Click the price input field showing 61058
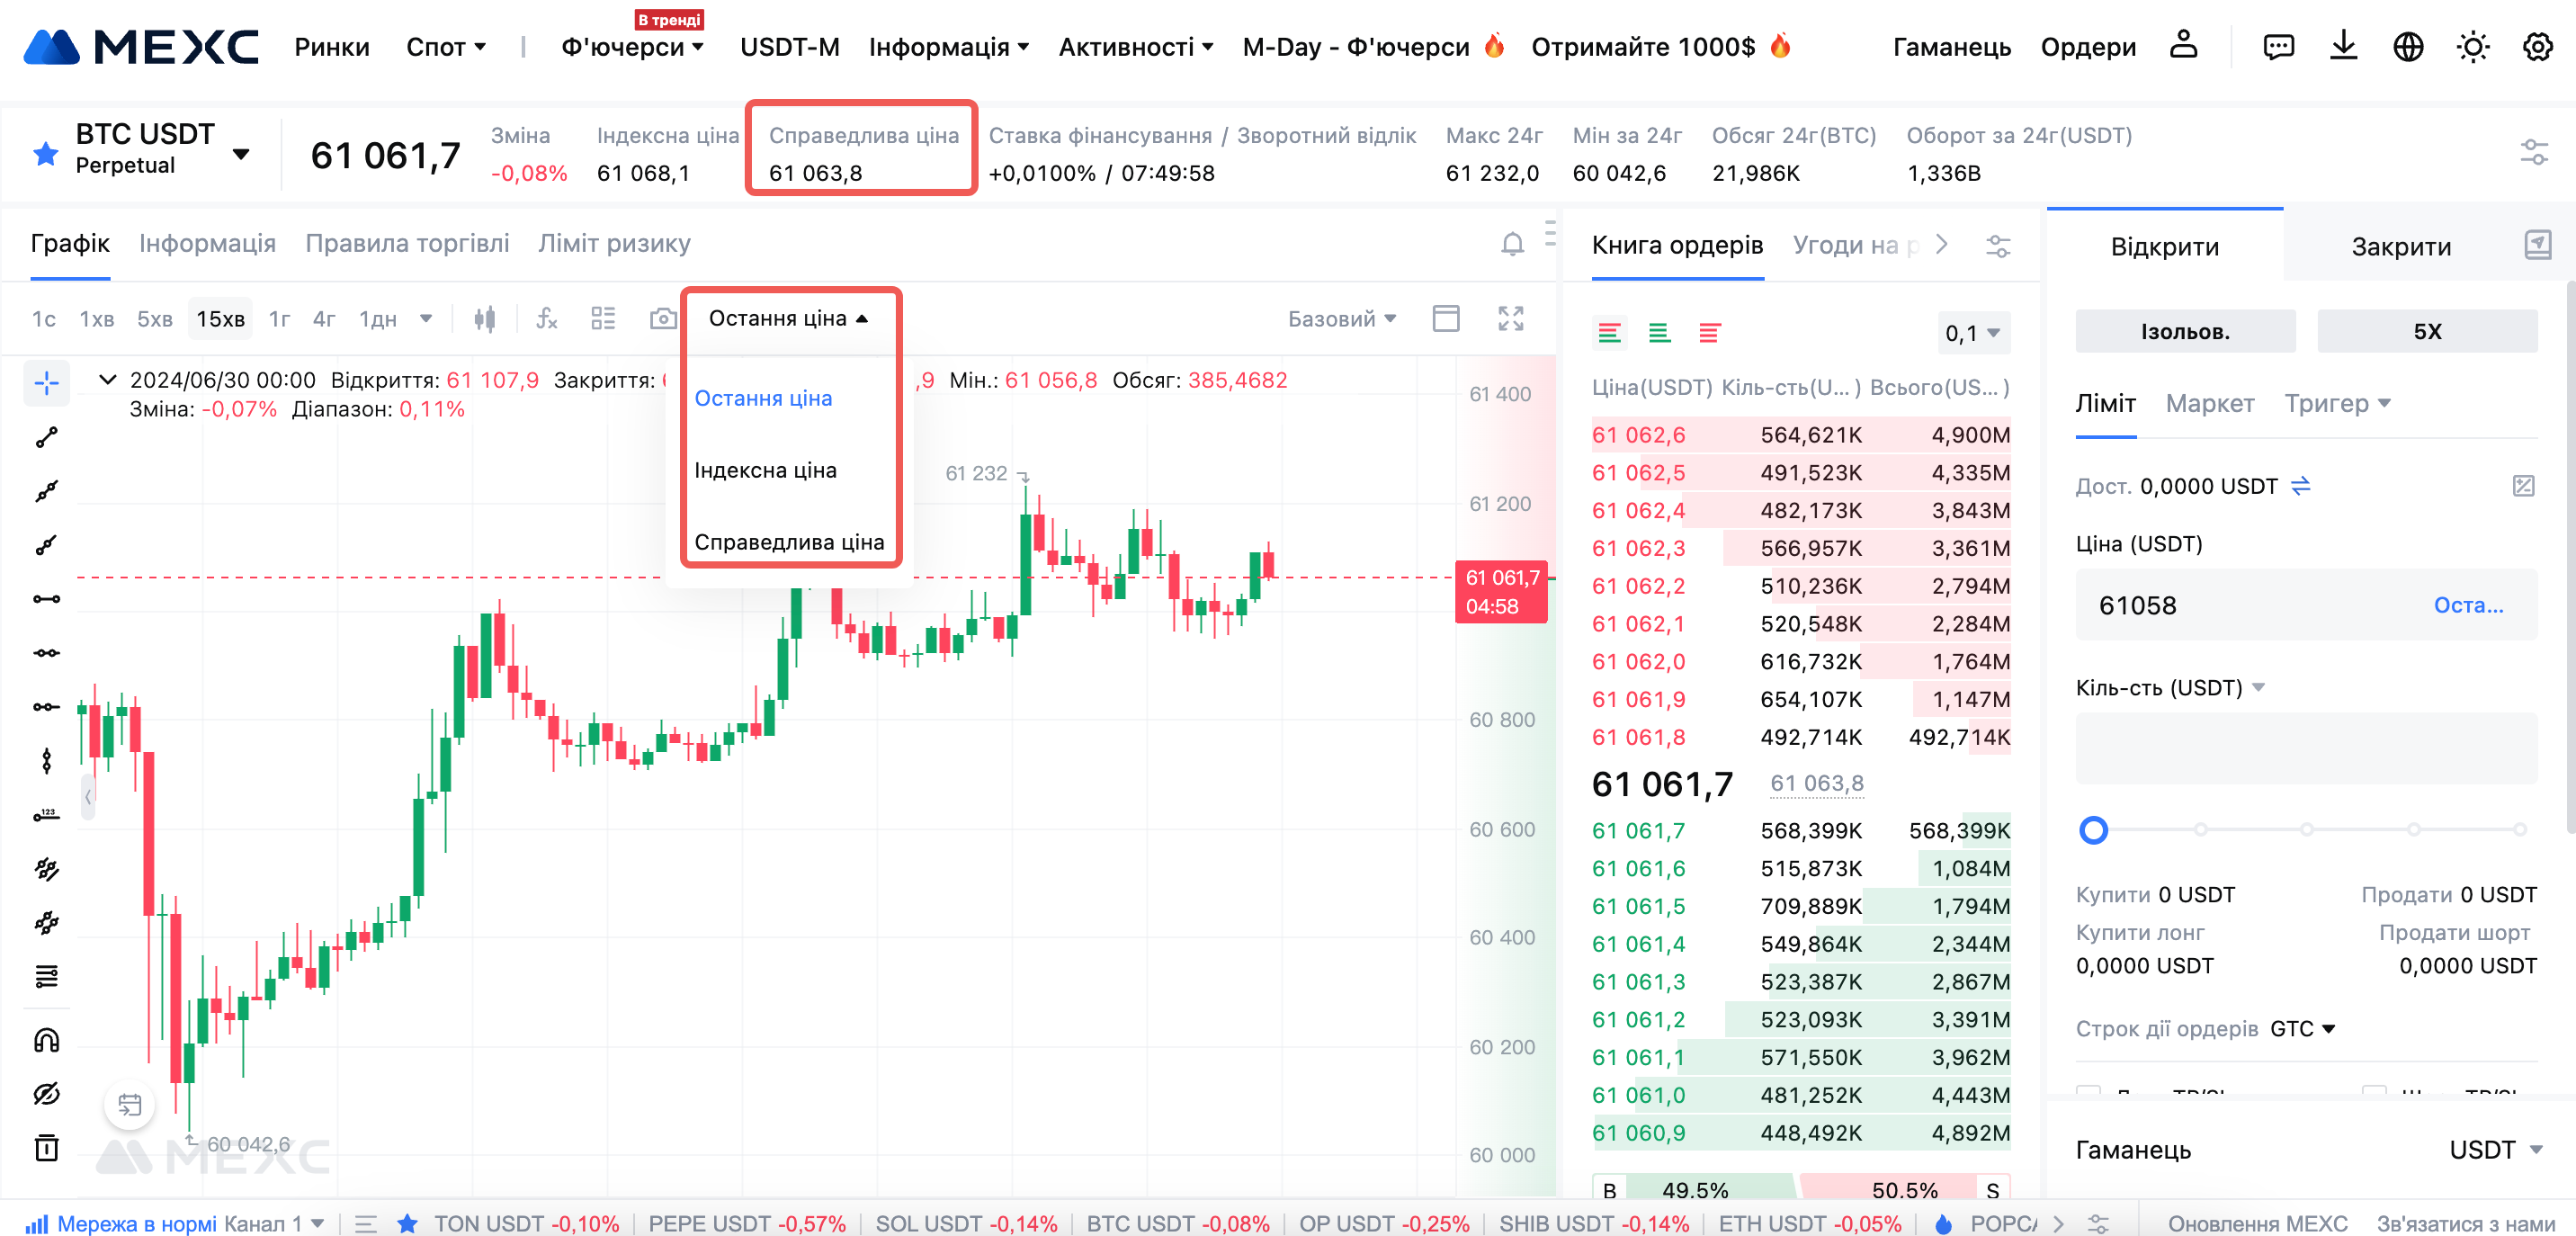2576x1236 pixels. pos(2306,605)
